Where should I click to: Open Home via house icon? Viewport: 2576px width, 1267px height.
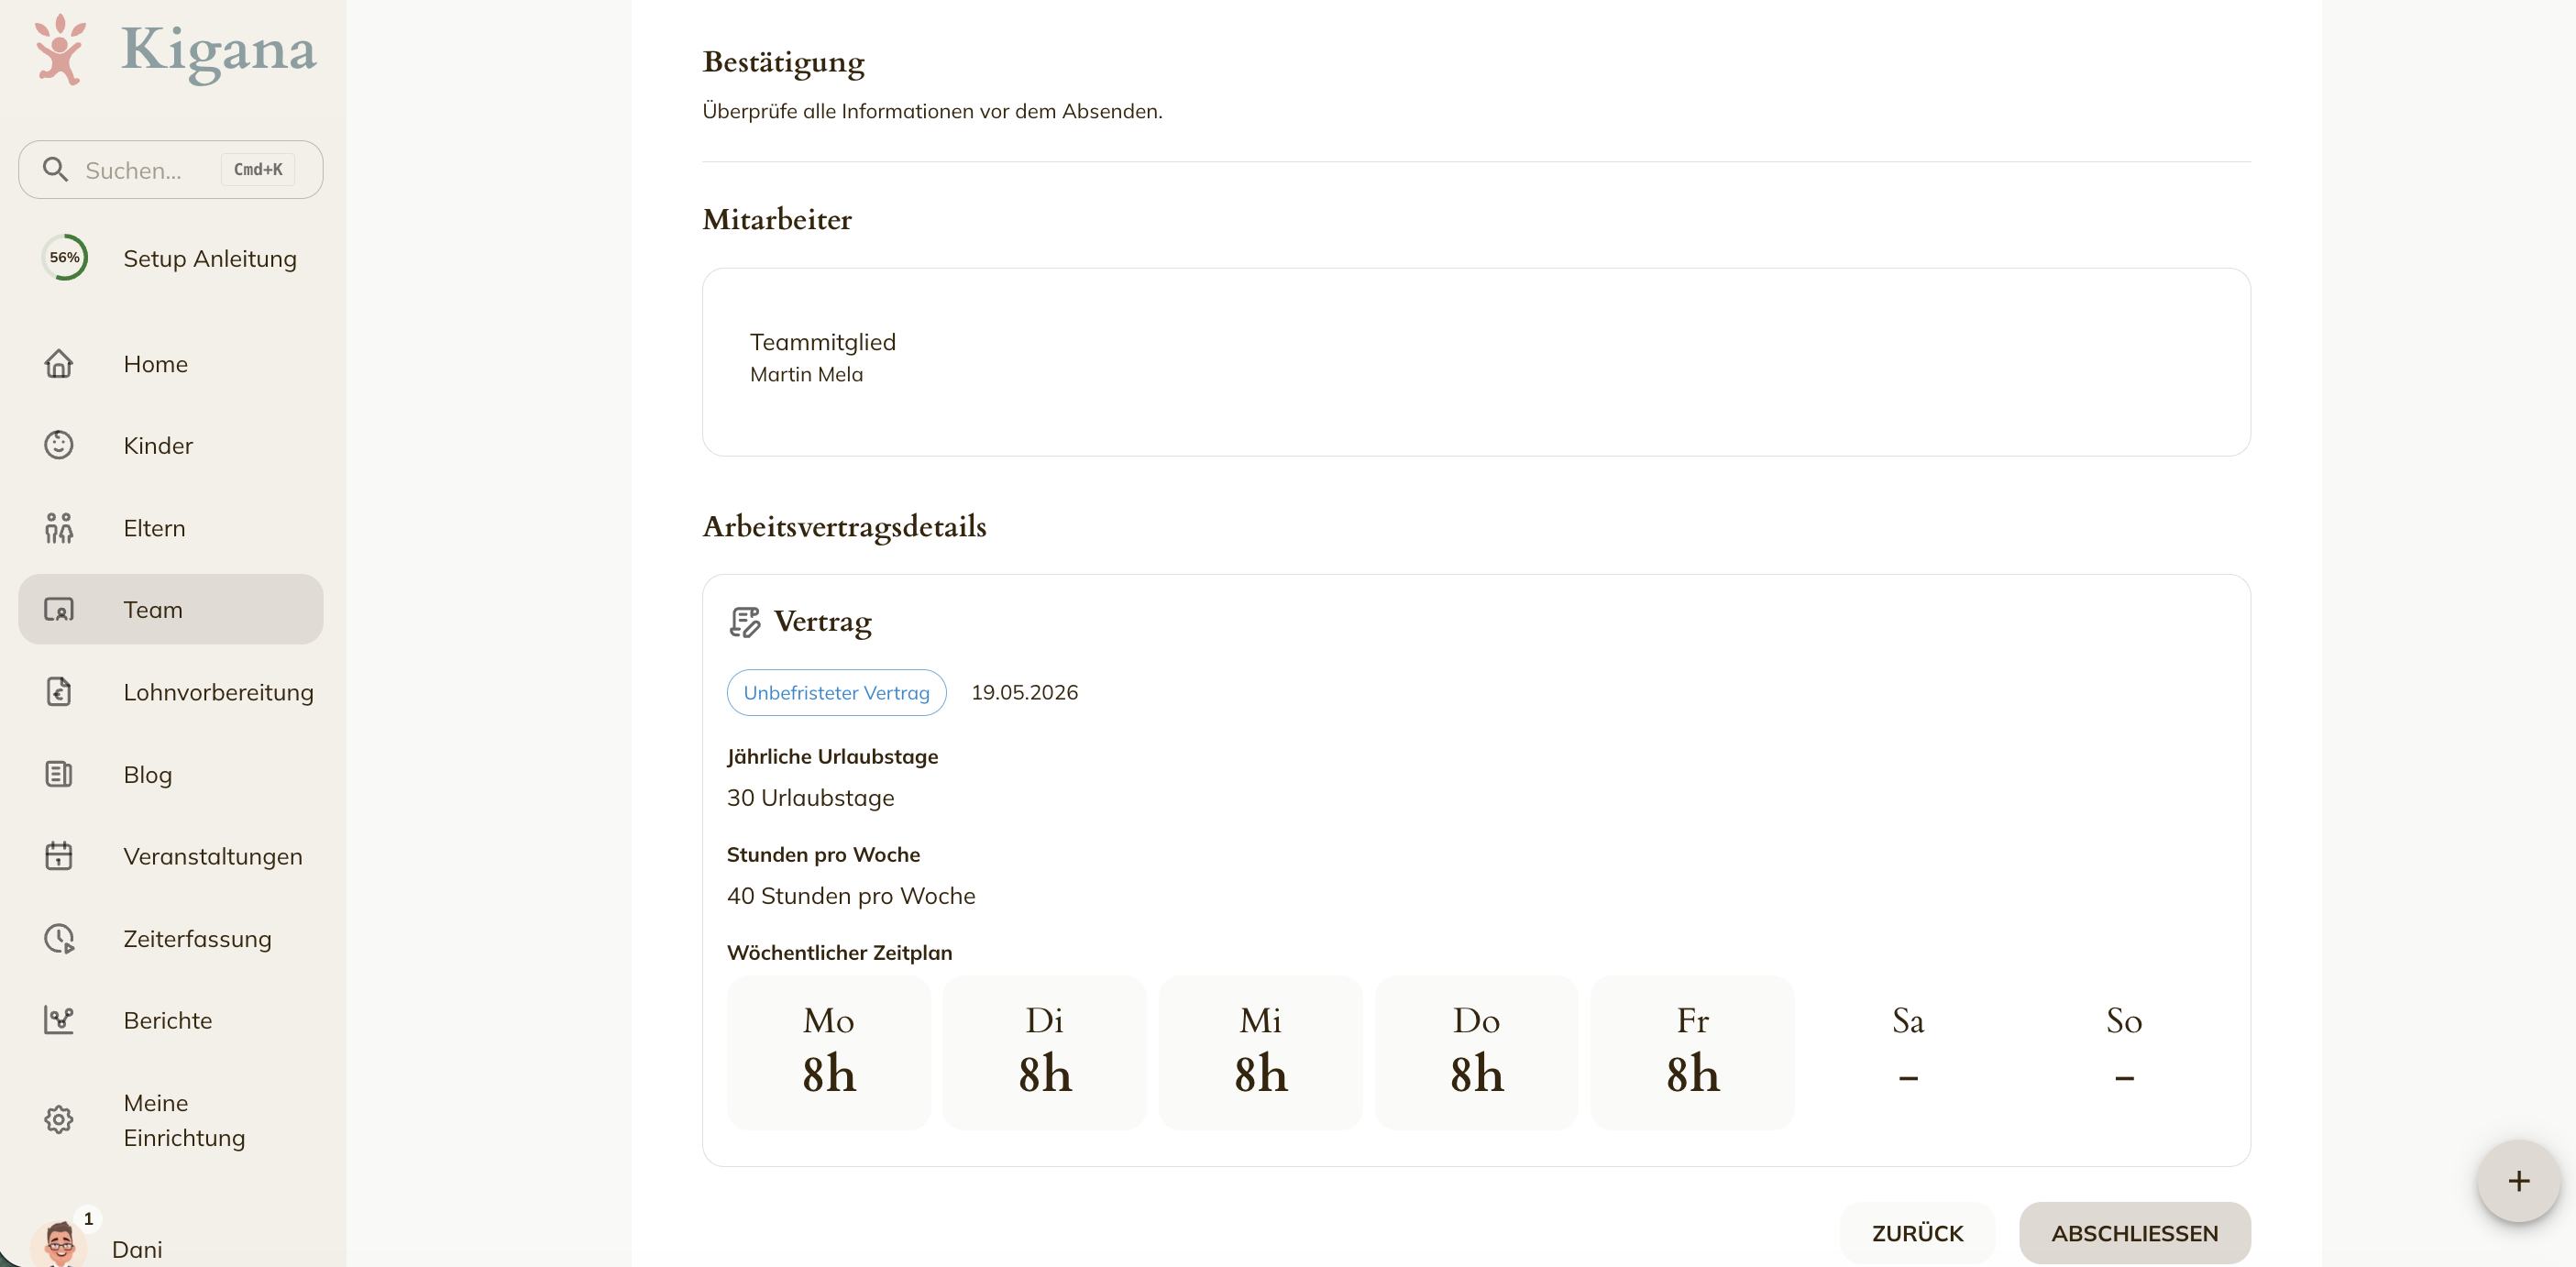click(x=59, y=364)
